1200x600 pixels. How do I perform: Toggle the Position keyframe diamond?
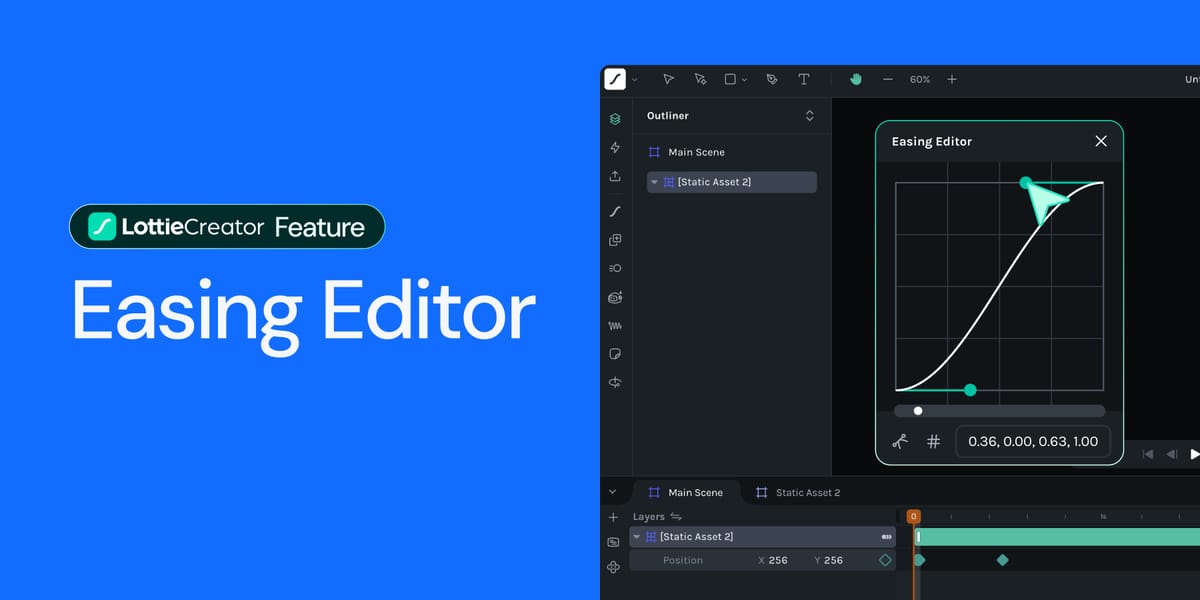884,559
